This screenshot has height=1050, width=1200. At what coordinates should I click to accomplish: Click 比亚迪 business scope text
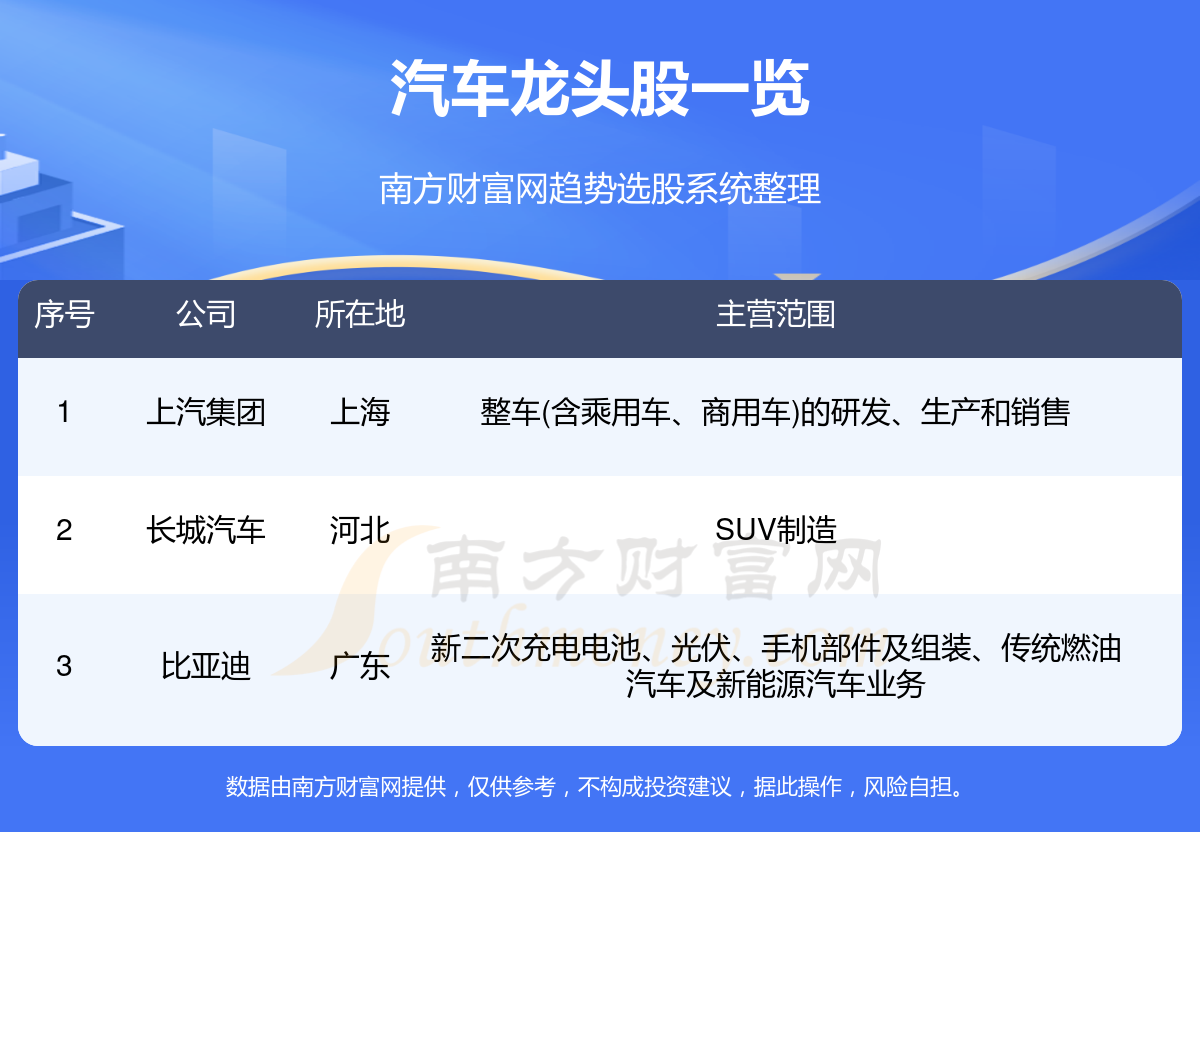pos(776,666)
